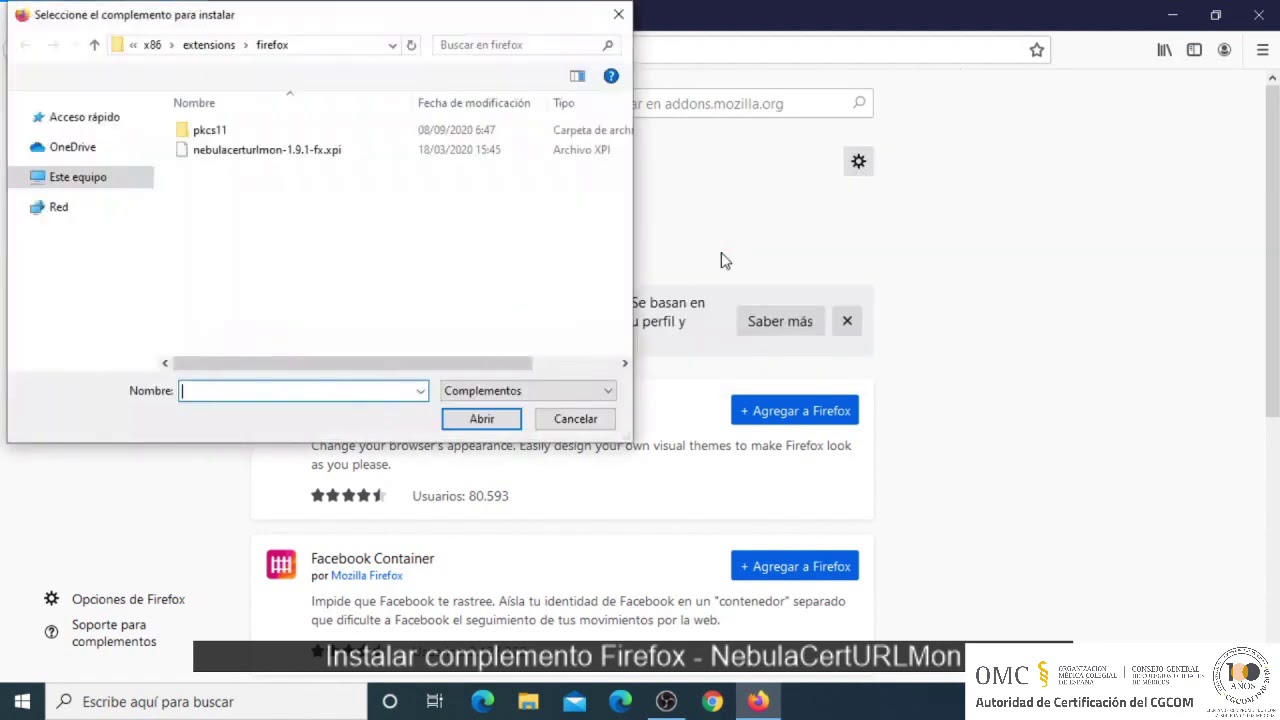The height and width of the screenshot is (720, 1280).
Task: Select OneDrive in the navigation pane
Action: tap(72, 147)
